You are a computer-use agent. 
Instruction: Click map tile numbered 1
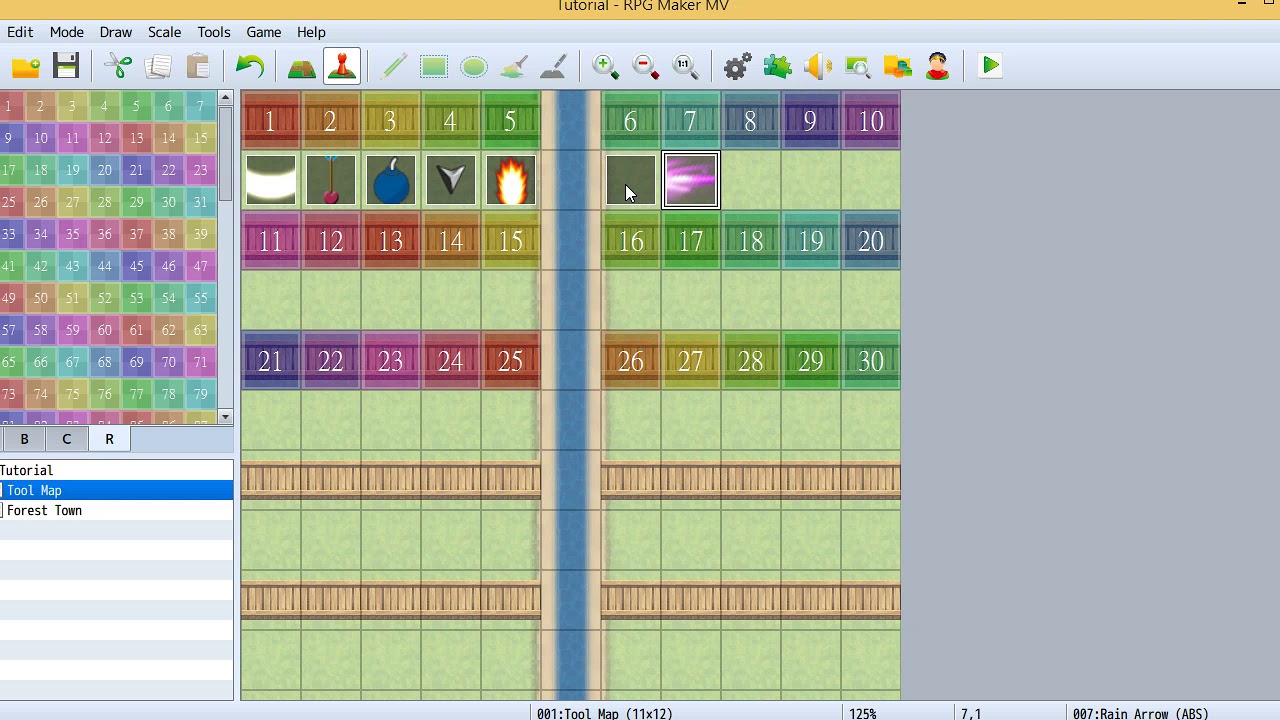tap(271, 121)
